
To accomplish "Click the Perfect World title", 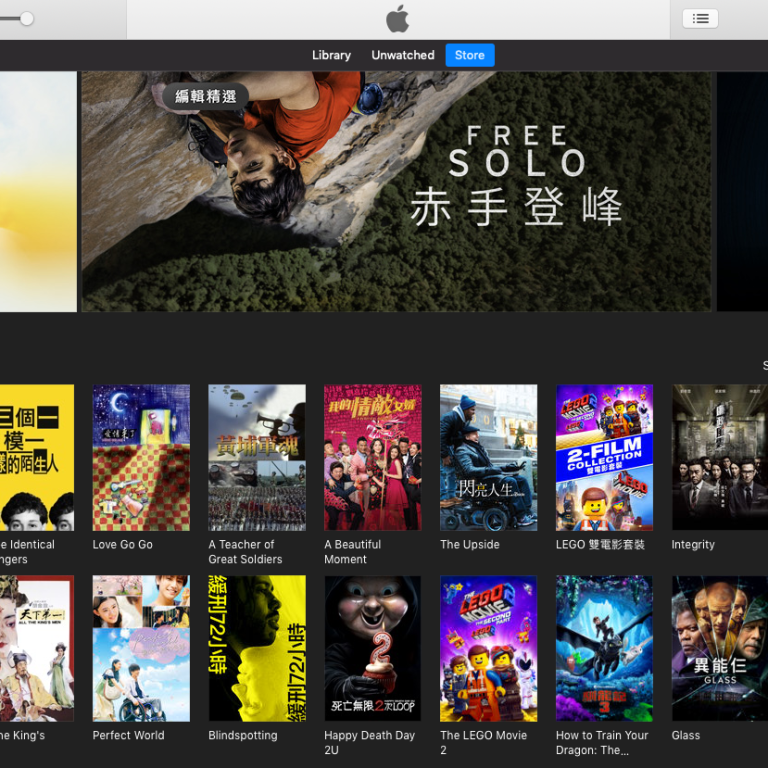I will [128, 735].
